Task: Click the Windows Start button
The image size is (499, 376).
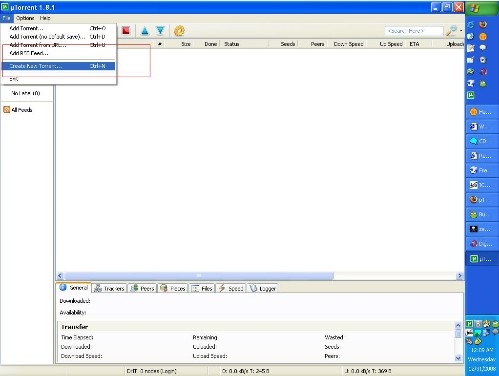Action: coord(482,8)
